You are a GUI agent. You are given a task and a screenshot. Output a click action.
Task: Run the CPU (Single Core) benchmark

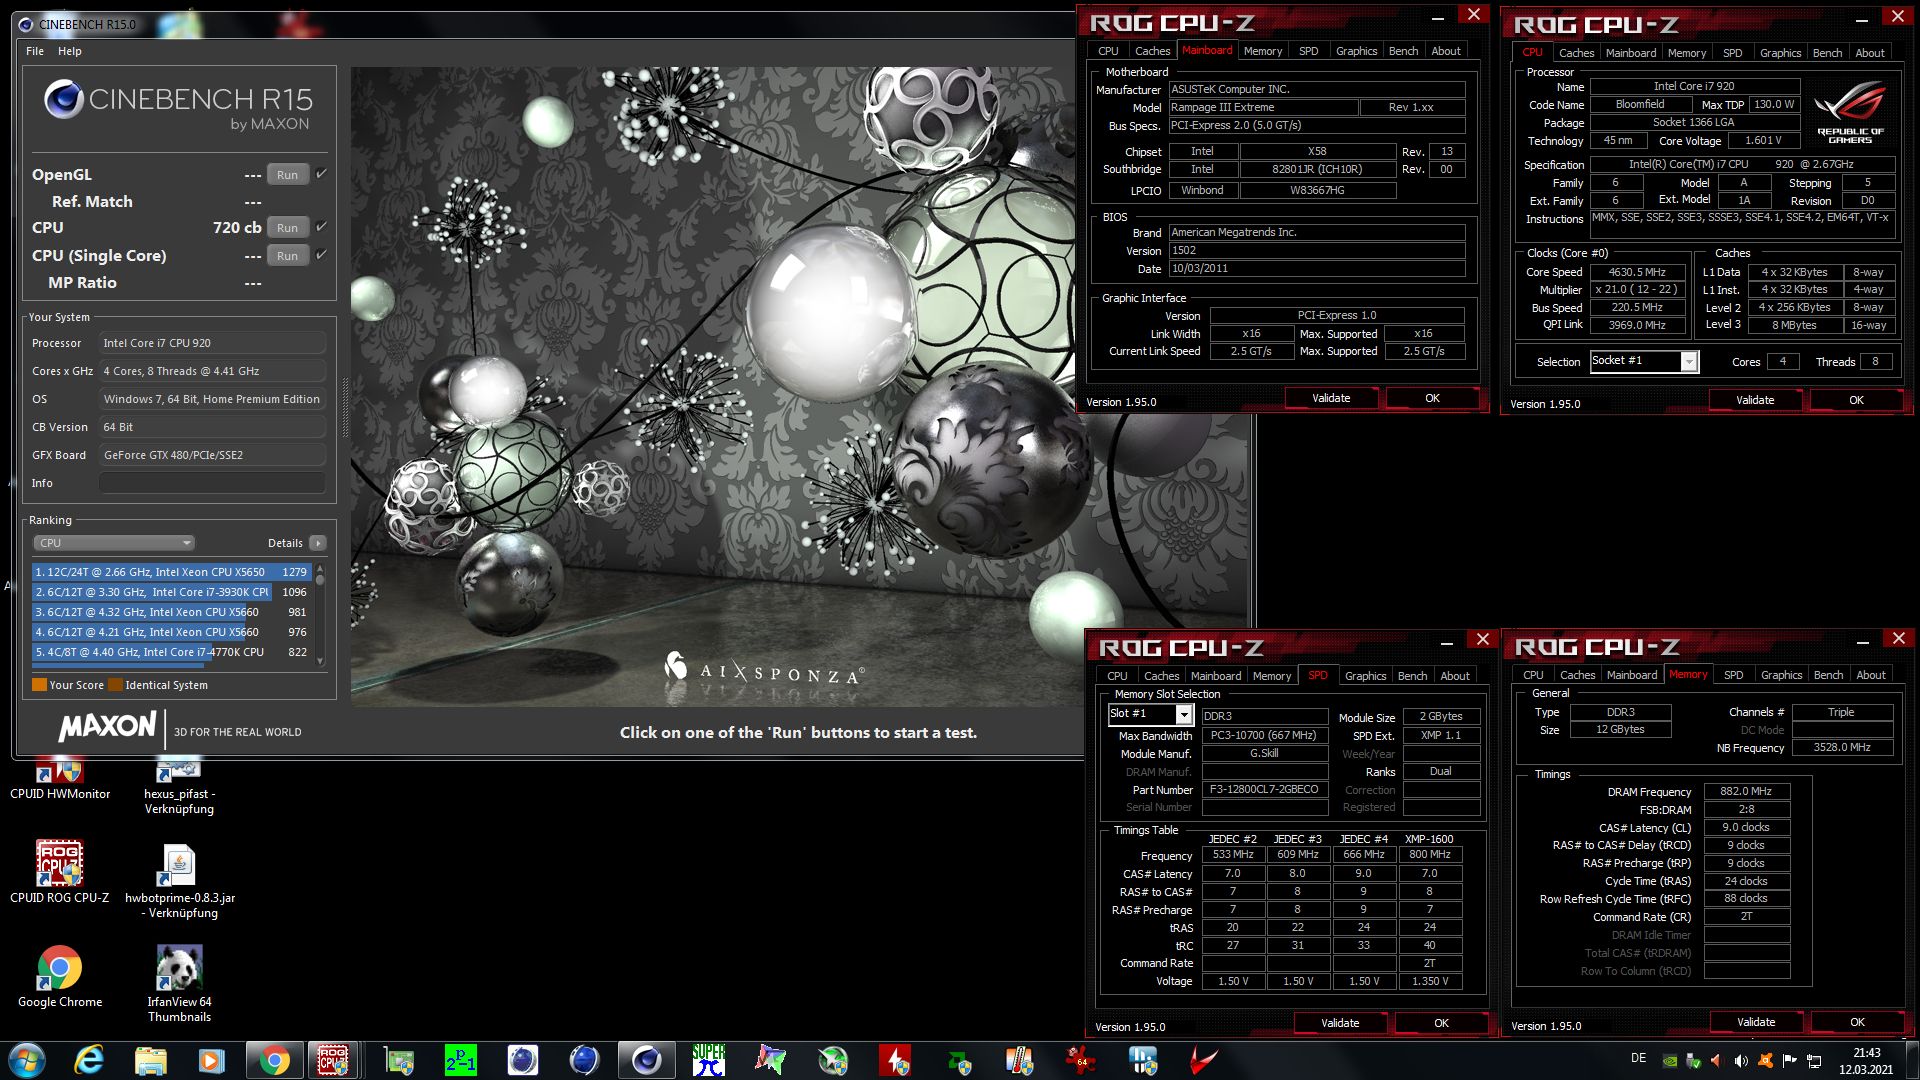pos(287,255)
